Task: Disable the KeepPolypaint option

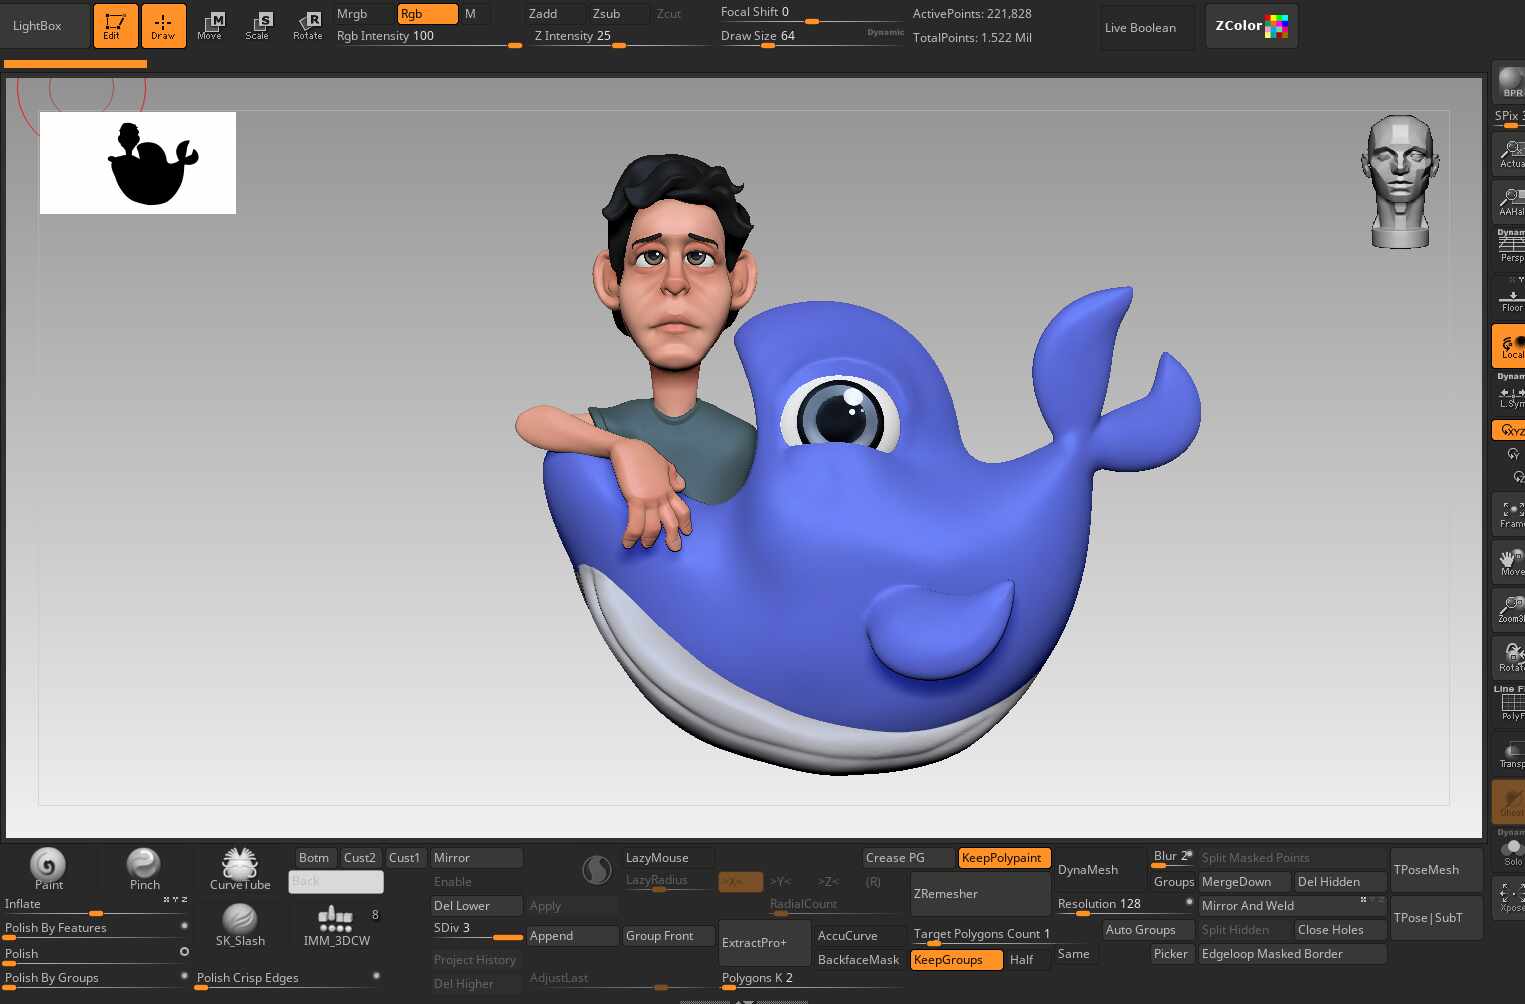Action: point(1003,858)
